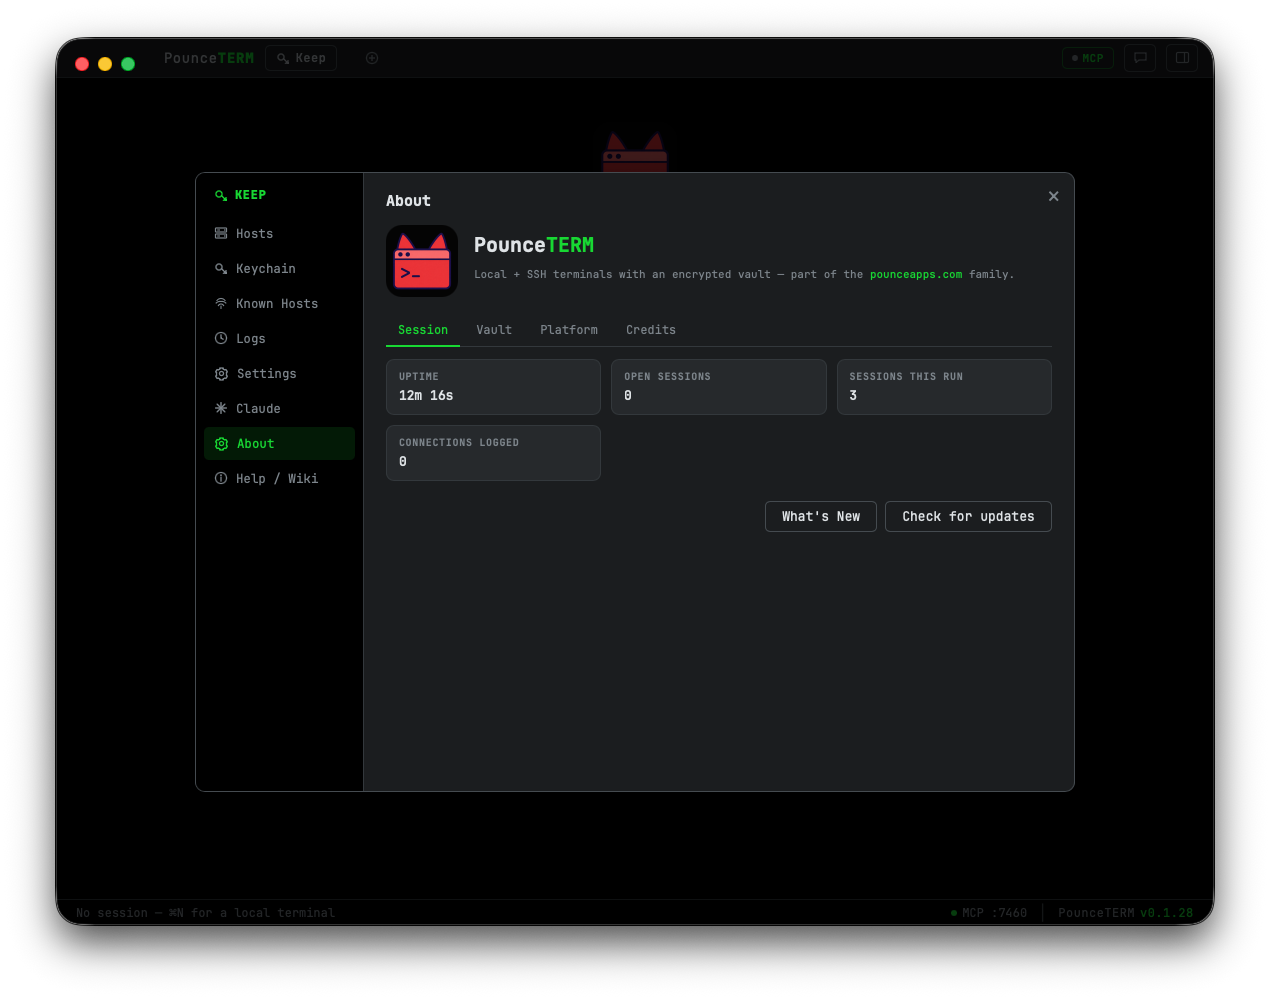
Task: Toggle the MCP indicator in title bar
Action: 1088,58
